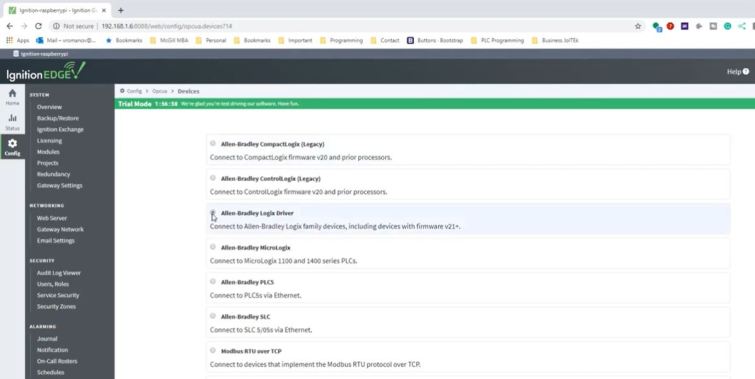Open the starred Bookmarks item
The height and width of the screenshot is (379, 755).
[124, 40]
